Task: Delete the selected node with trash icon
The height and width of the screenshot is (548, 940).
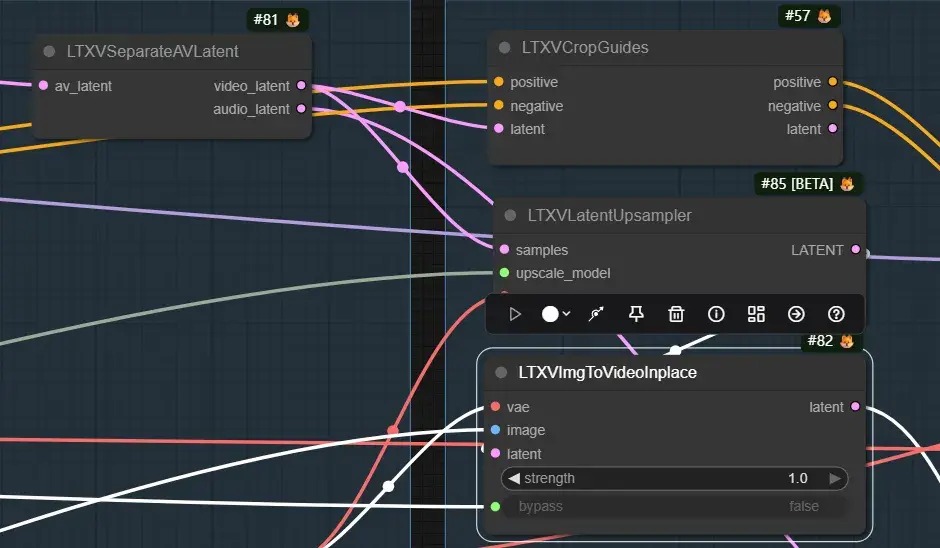Action: [676, 314]
